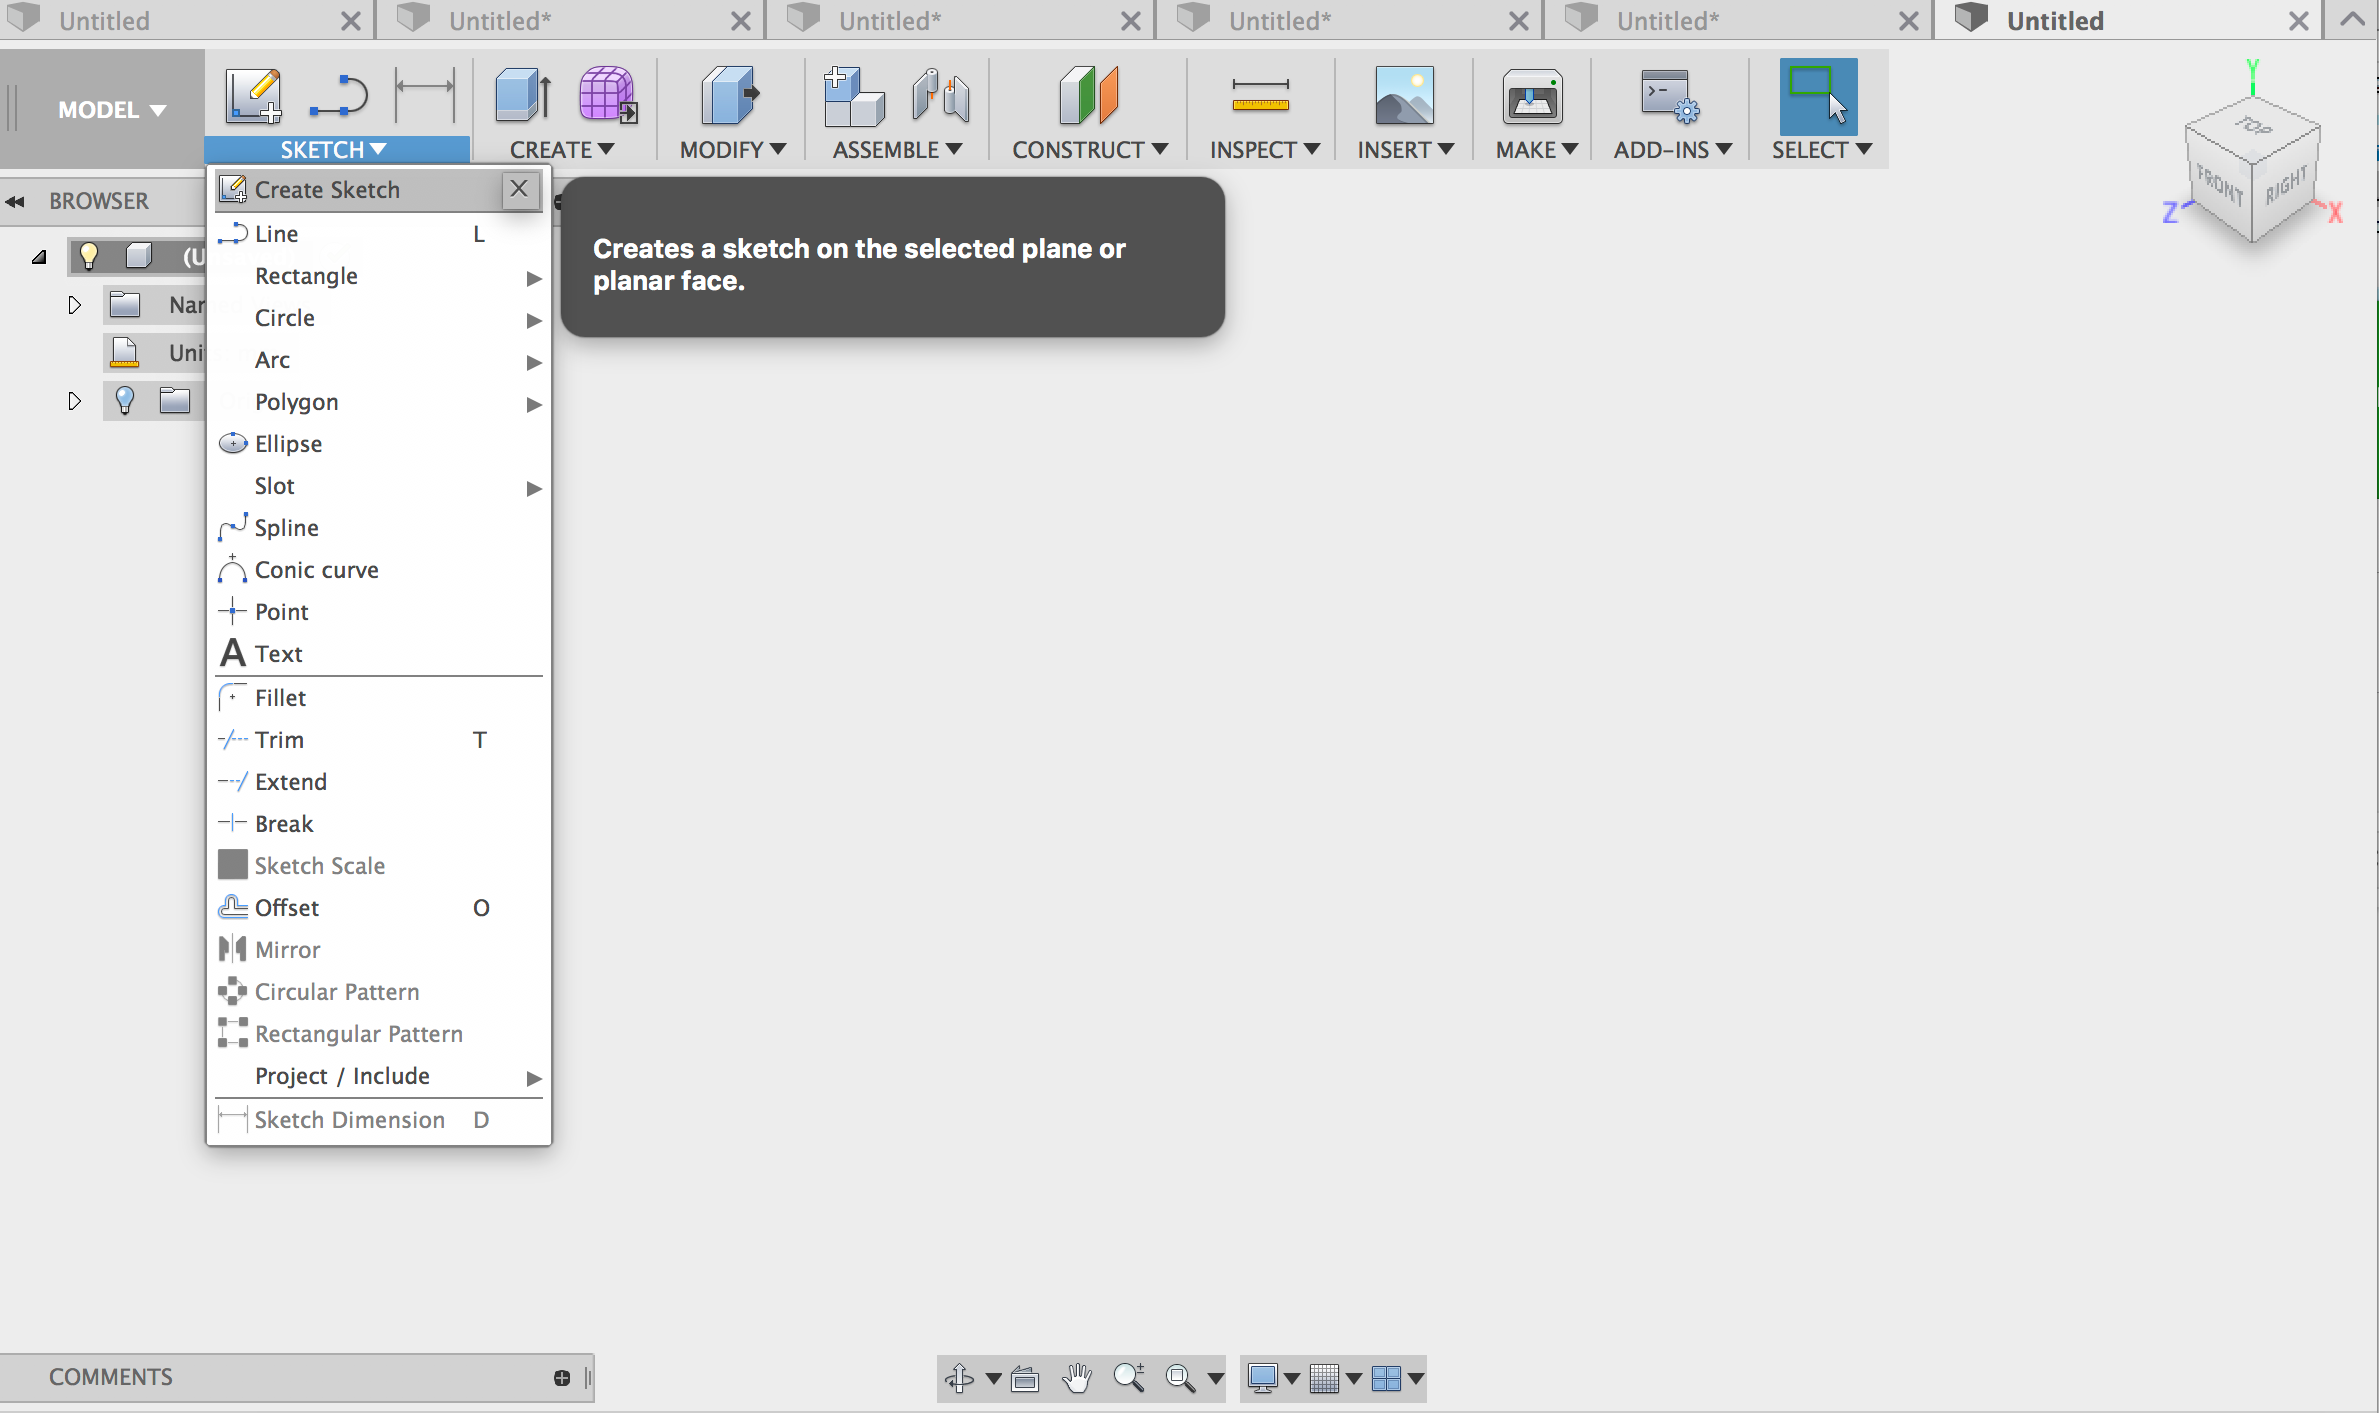The height and width of the screenshot is (1413, 2379).
Task: Choose Create Sketch in the Sketch menu
Action: tap(358, 190)
